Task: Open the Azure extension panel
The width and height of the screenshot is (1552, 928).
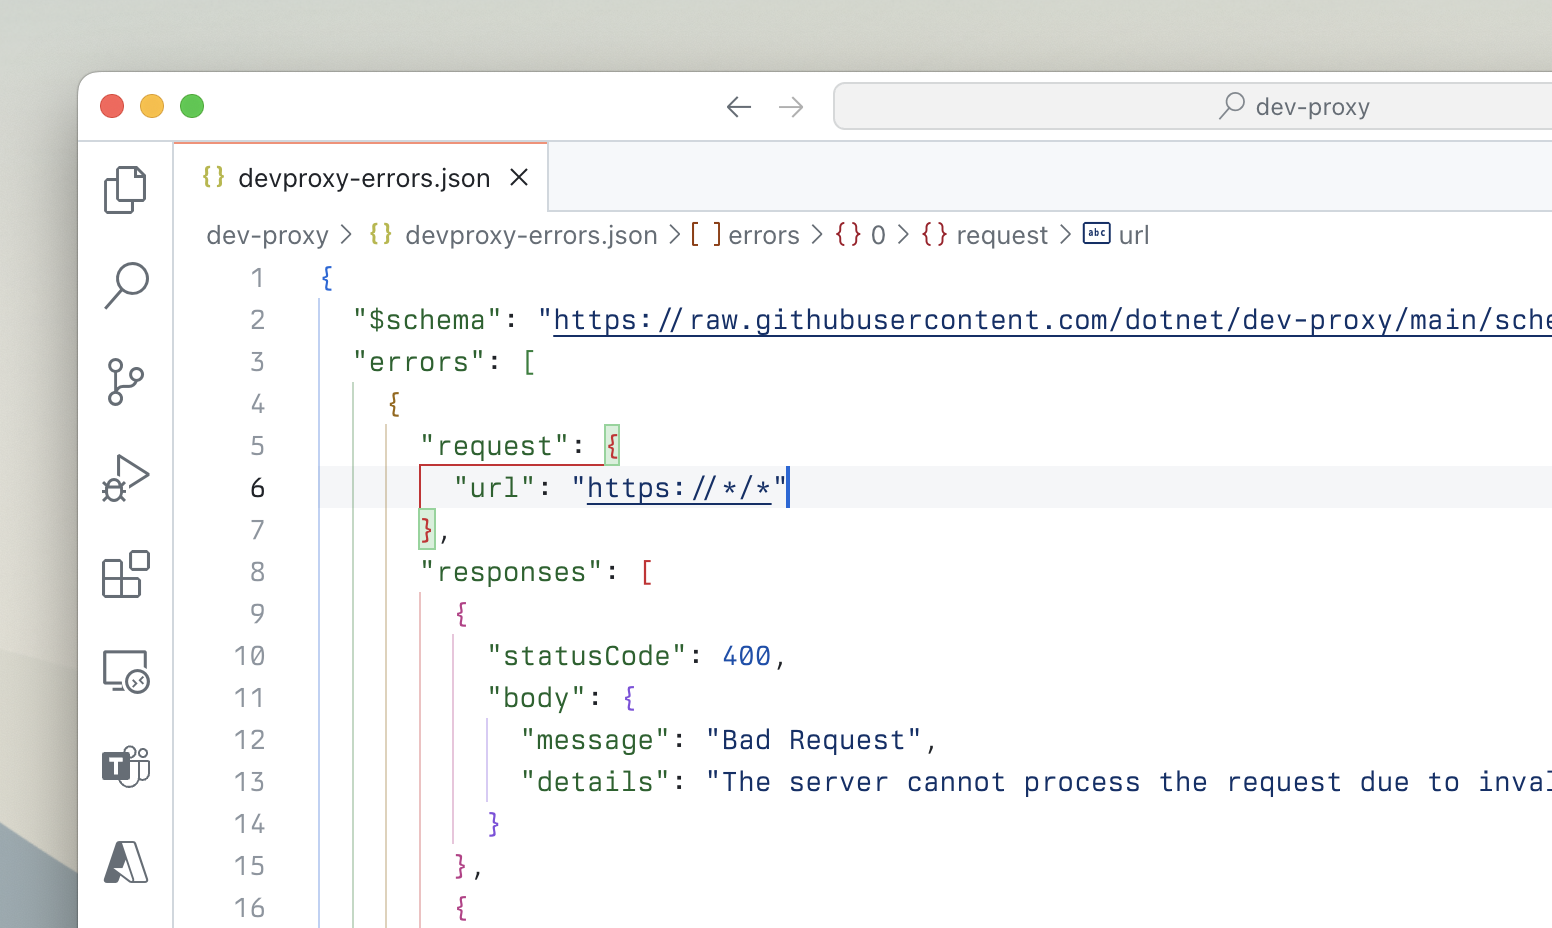Action: (124, 862)
